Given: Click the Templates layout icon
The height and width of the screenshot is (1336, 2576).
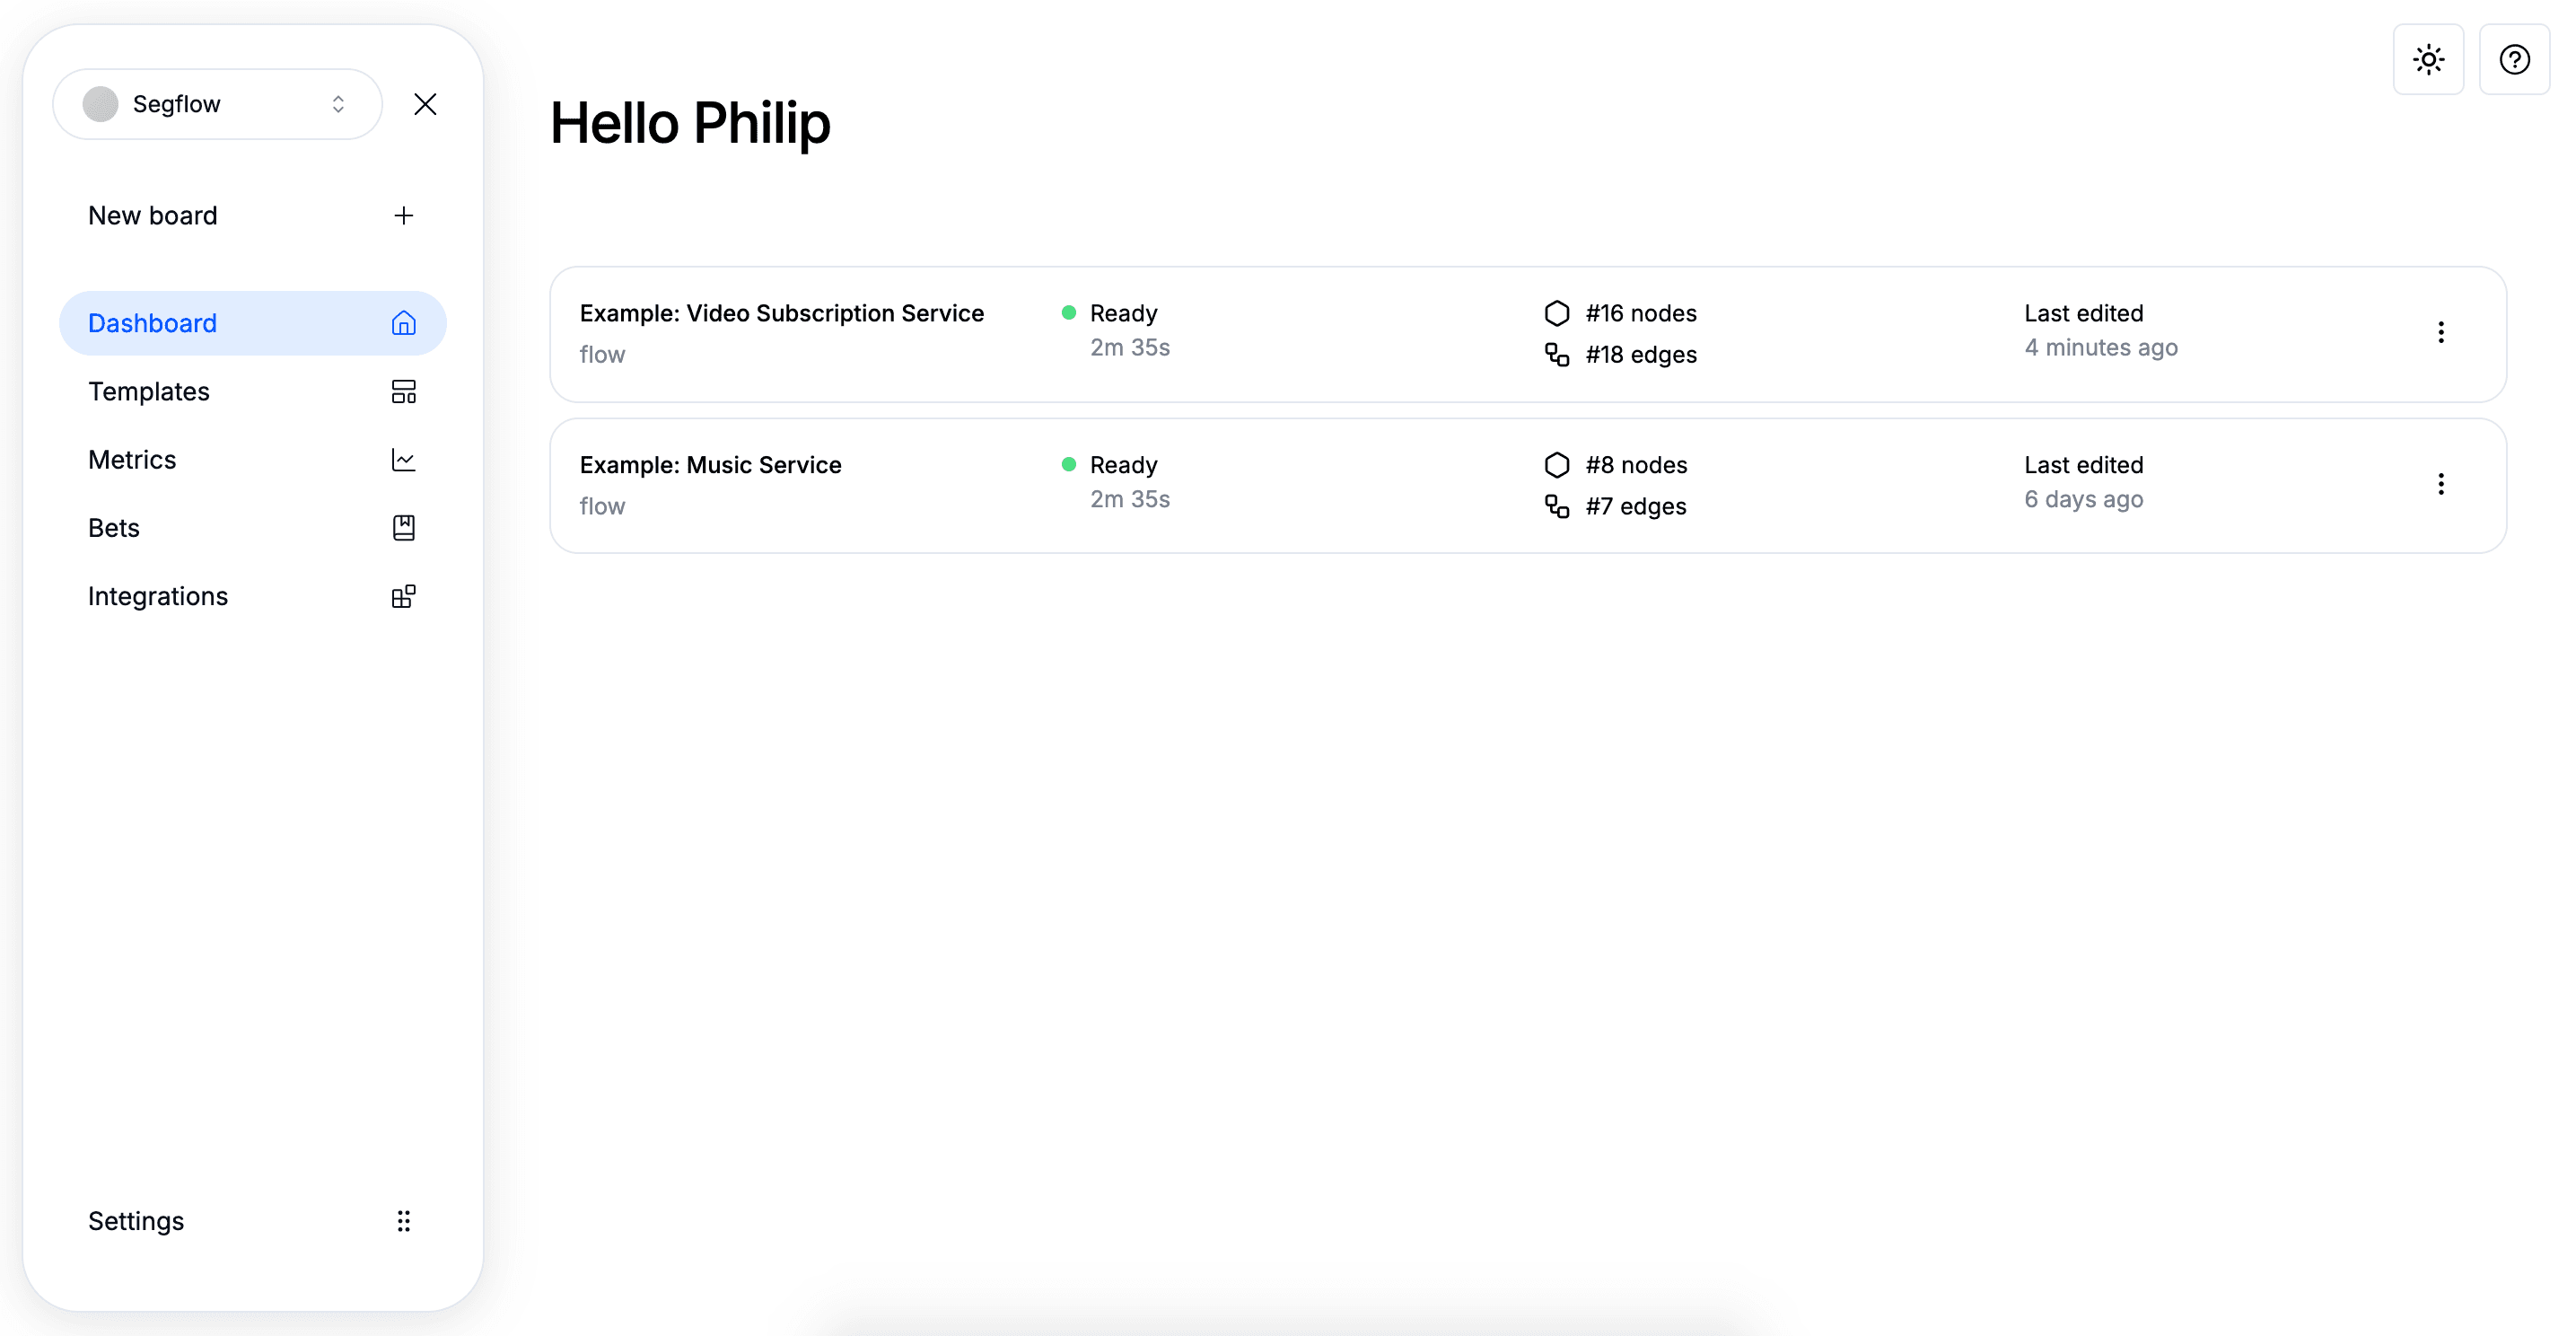Looking at the screenshot, I should 404,392.
